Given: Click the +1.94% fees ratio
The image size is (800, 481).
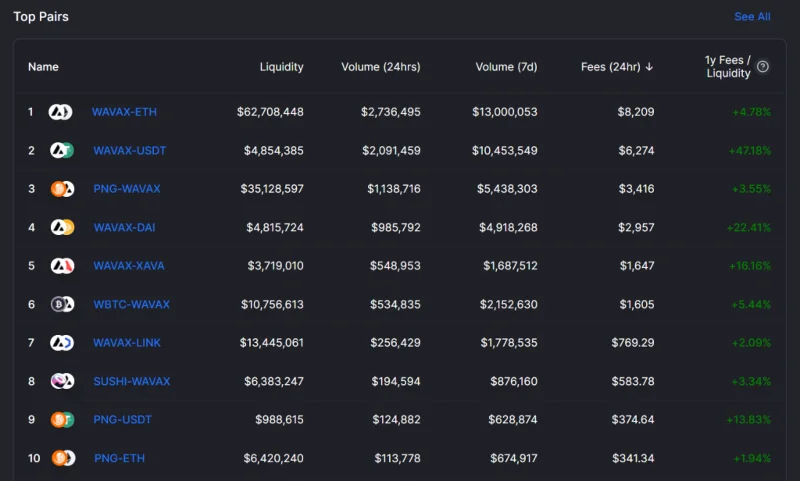Looking at the screenshot, I should point(752,458).
